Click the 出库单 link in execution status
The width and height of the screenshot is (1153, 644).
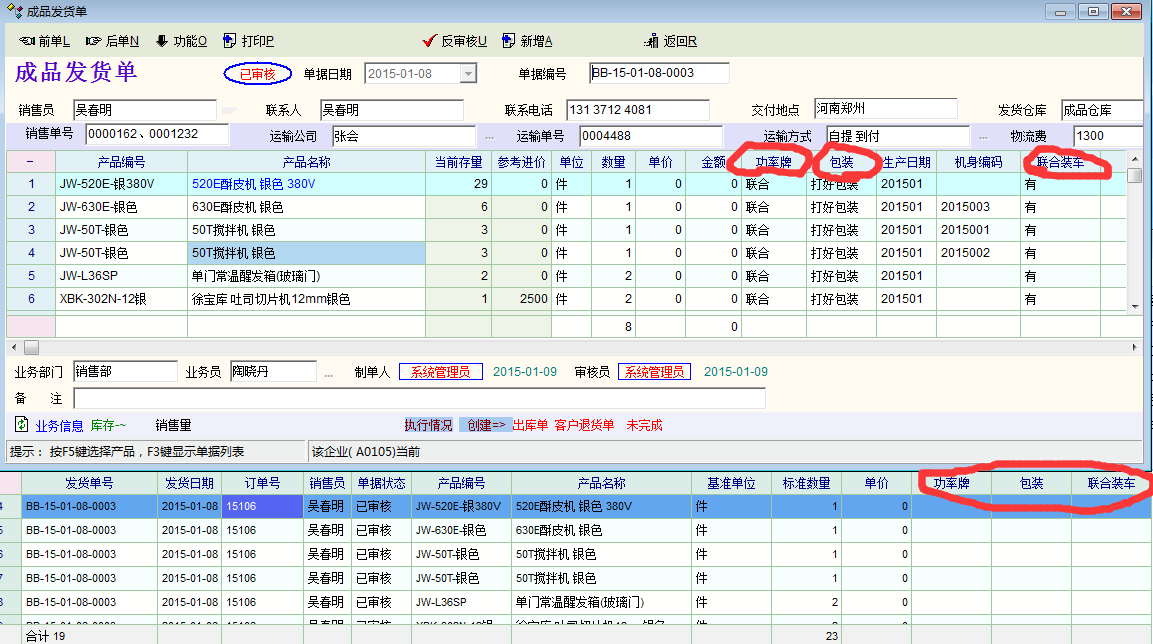(531, 425)
